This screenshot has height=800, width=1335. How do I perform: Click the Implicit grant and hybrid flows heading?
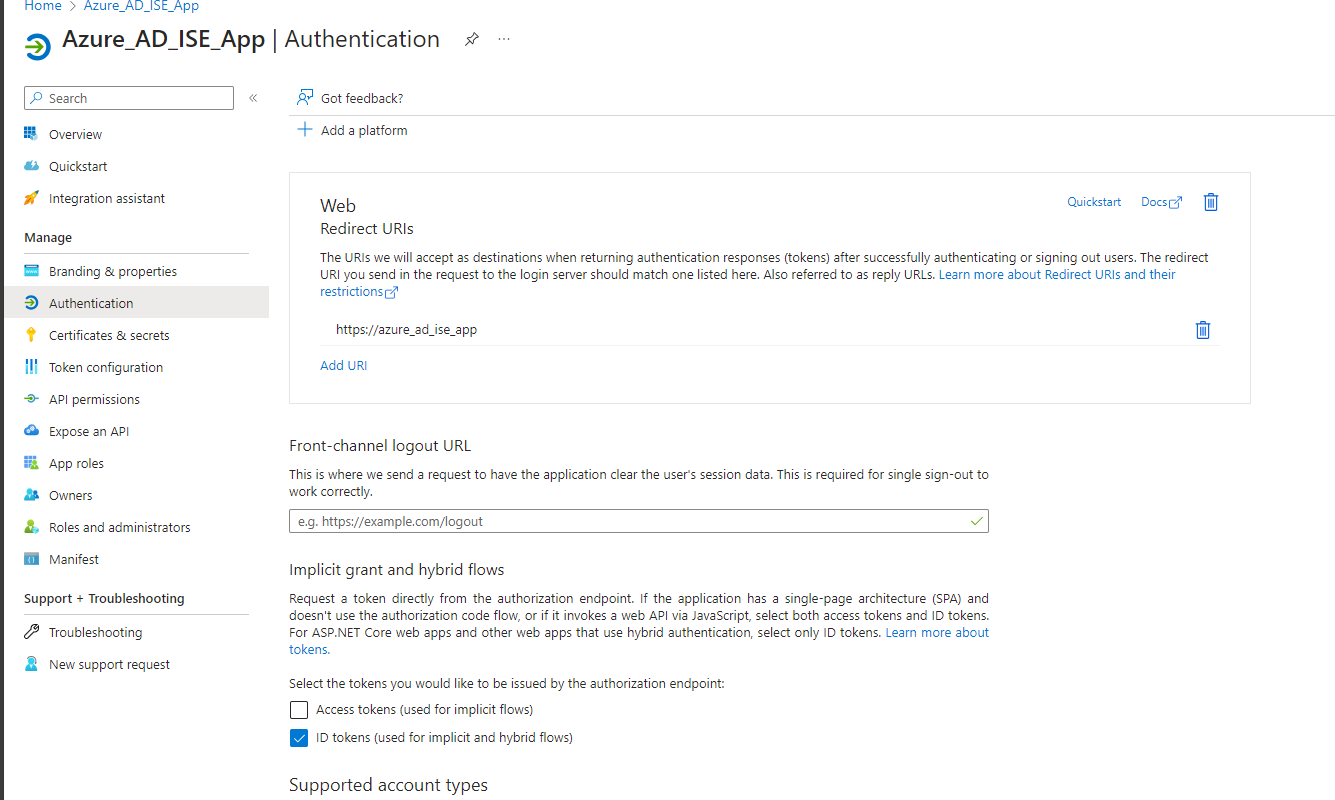(397, 570)
